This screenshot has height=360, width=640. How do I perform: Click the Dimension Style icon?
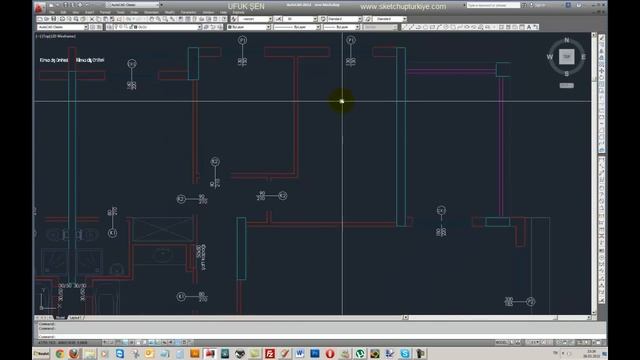pos(278,19)
